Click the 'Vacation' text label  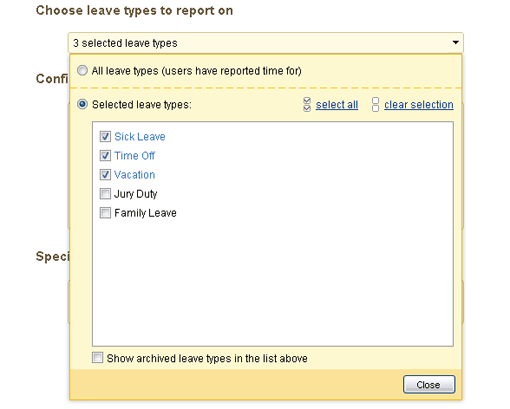pyautogui.click(x=134, y=175)
